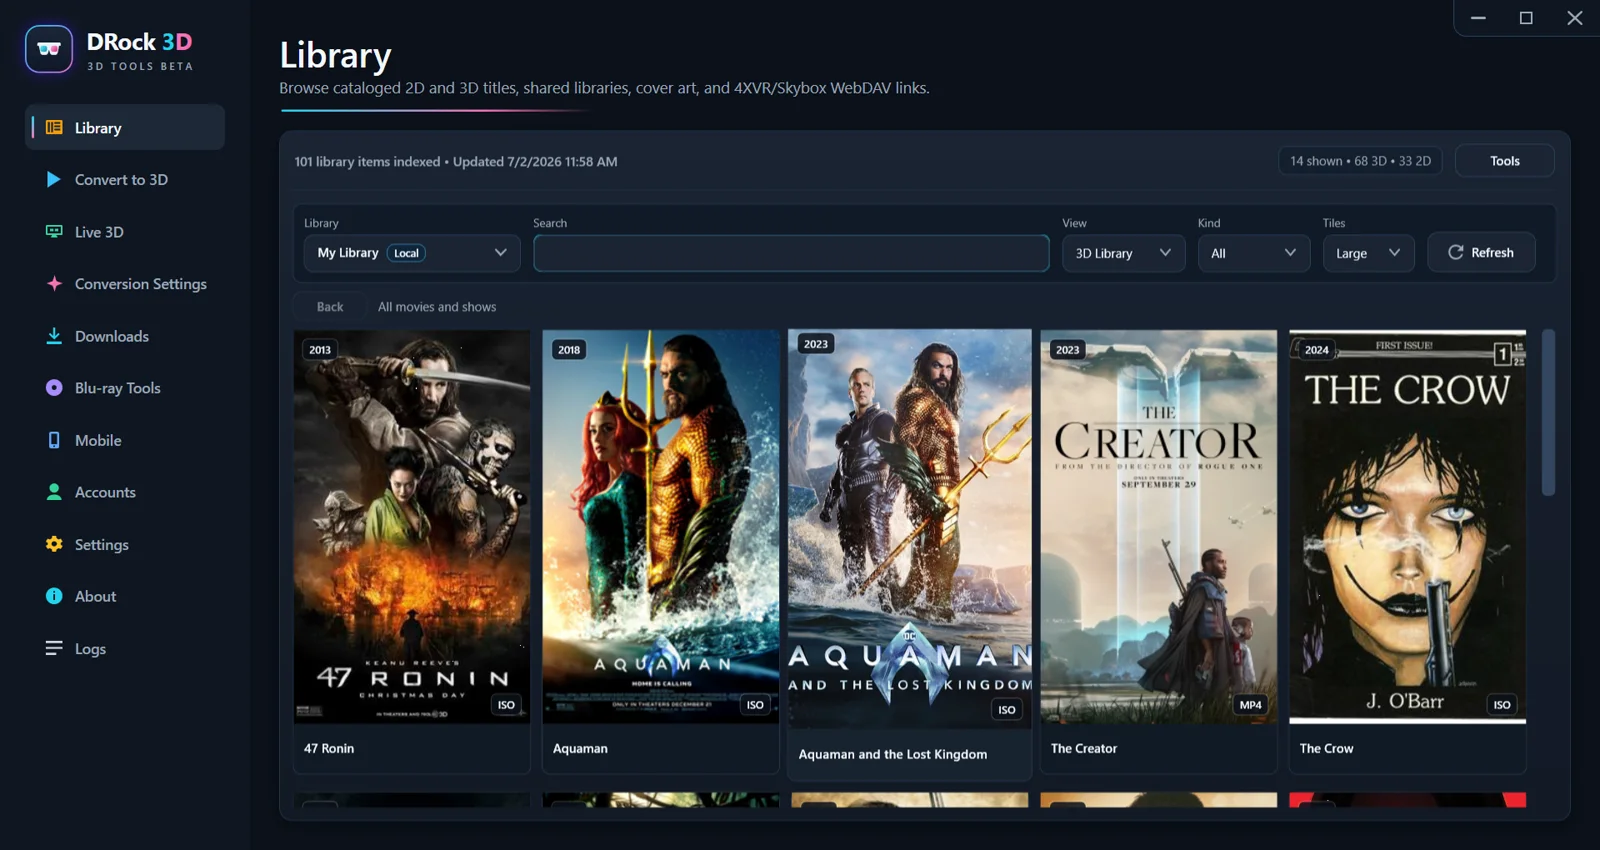Minimize the application window
The width and height of the screenshot is (1600, 850).
point(1478,18)
